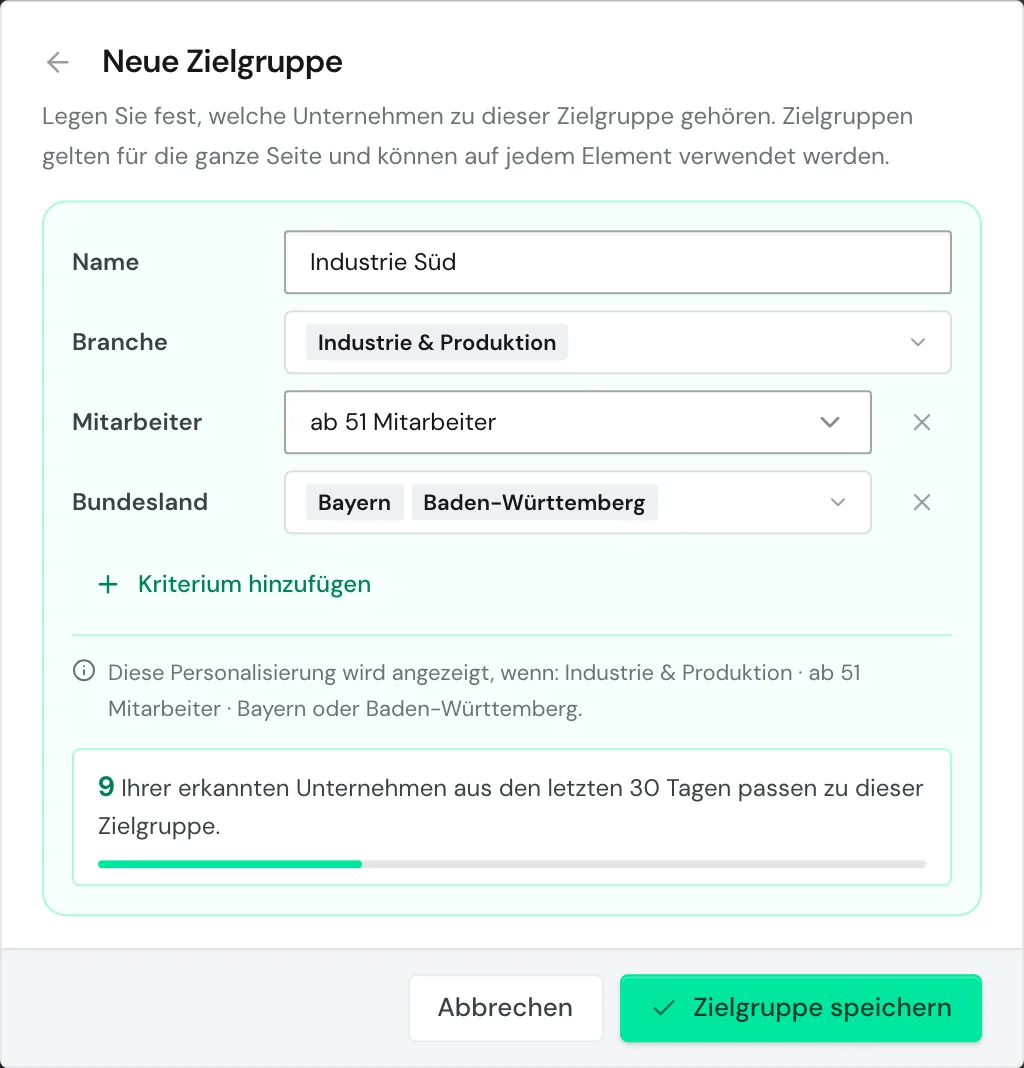Remove the Mitarbeiter criterion with X

point(921,422)
